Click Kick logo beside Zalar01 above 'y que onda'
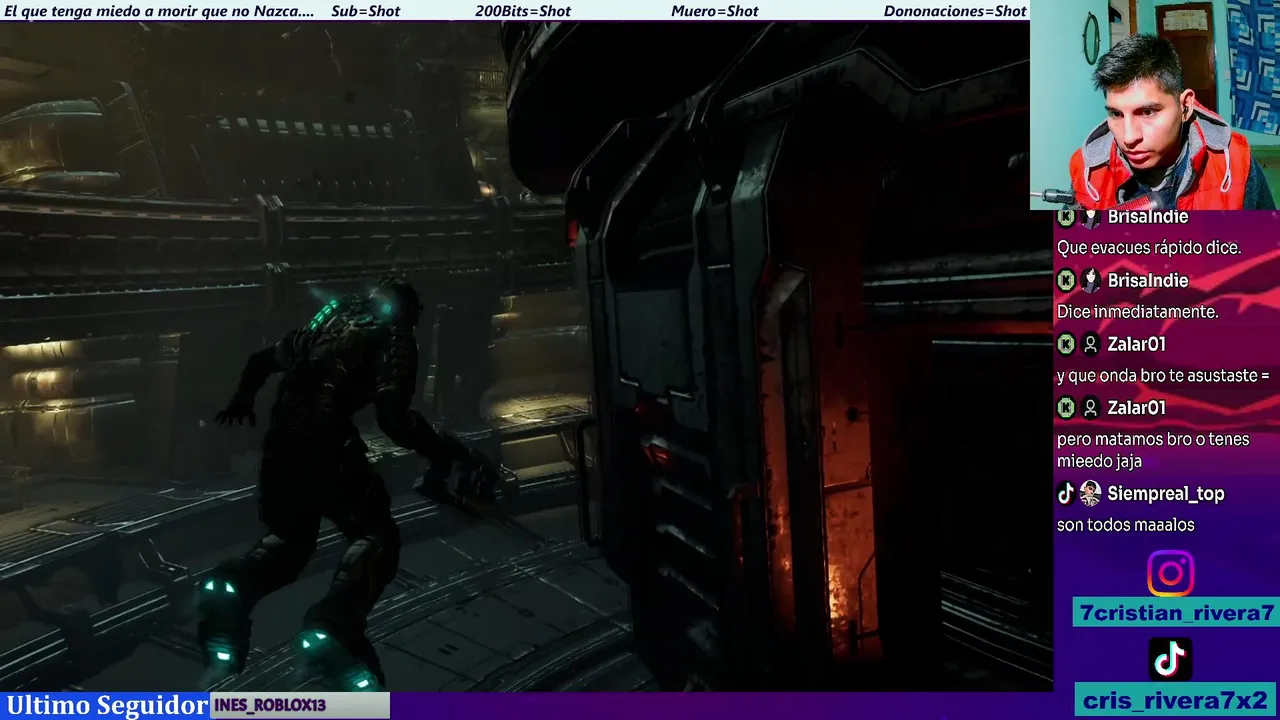Image resolution: width=1280 pixels, height=720 pixels. (x=1066, y=344)
